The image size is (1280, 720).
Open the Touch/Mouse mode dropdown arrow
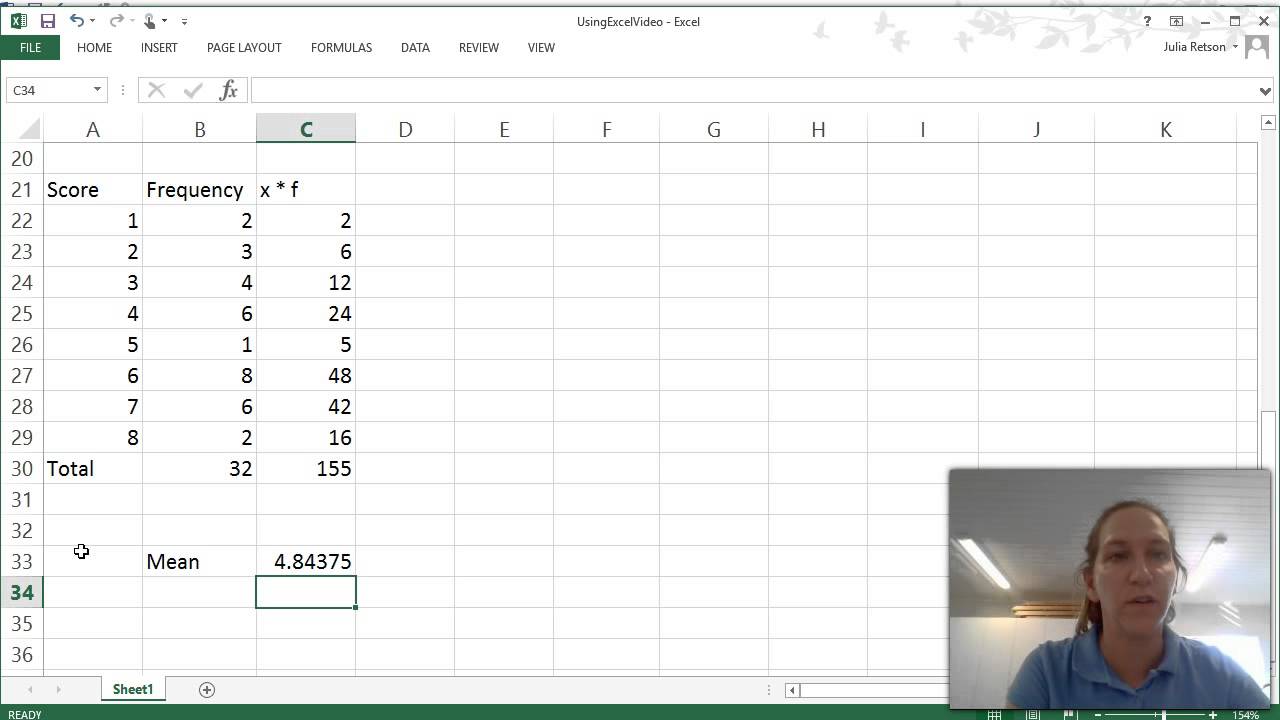[x=165, y=21]
